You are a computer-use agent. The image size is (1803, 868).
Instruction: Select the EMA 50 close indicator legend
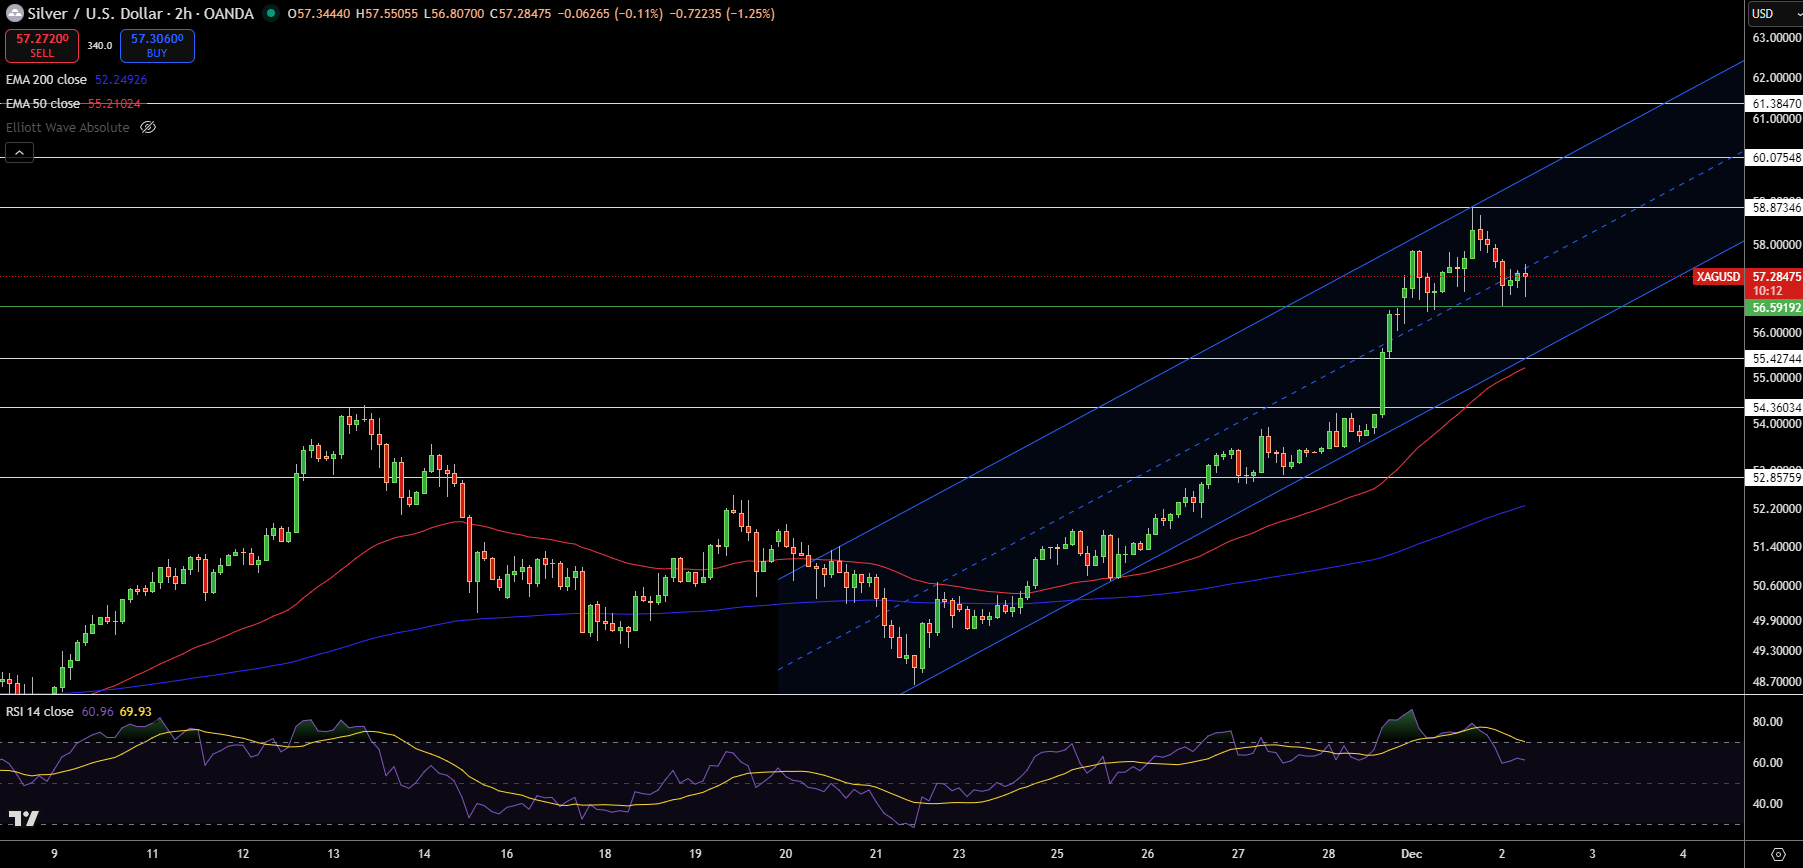[43, 104]
